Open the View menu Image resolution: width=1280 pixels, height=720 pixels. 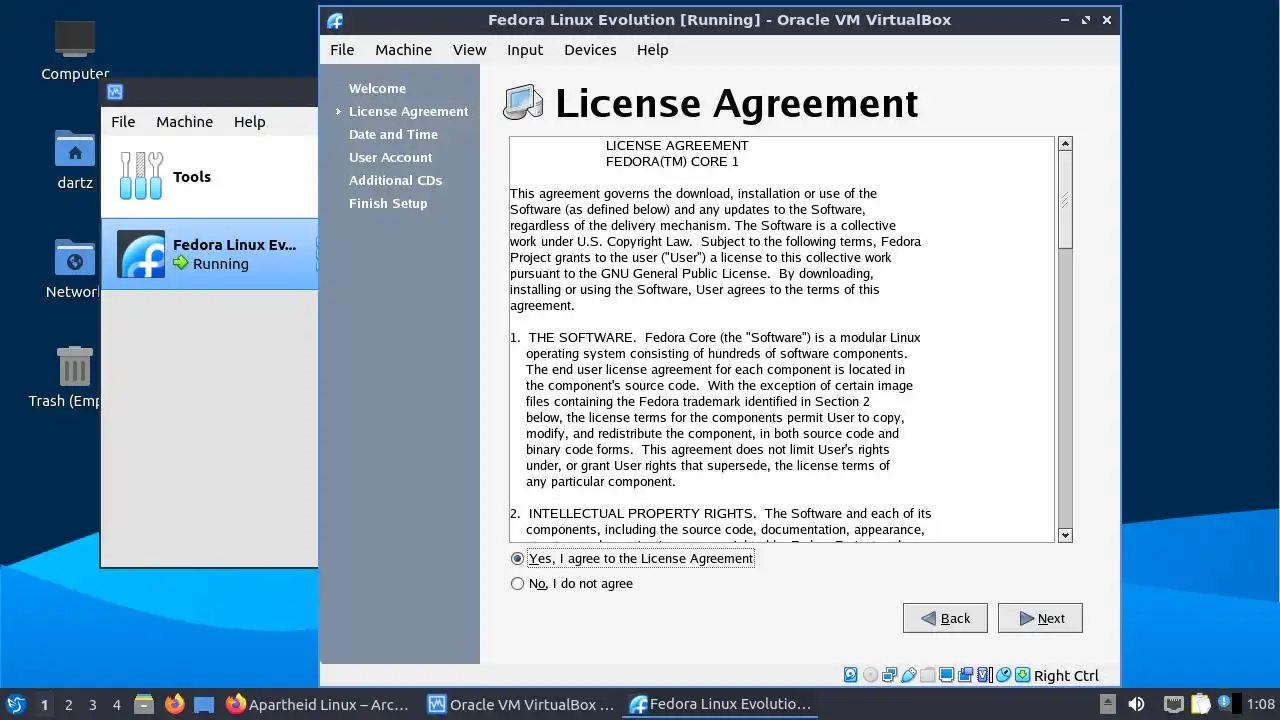click(469, 49)
